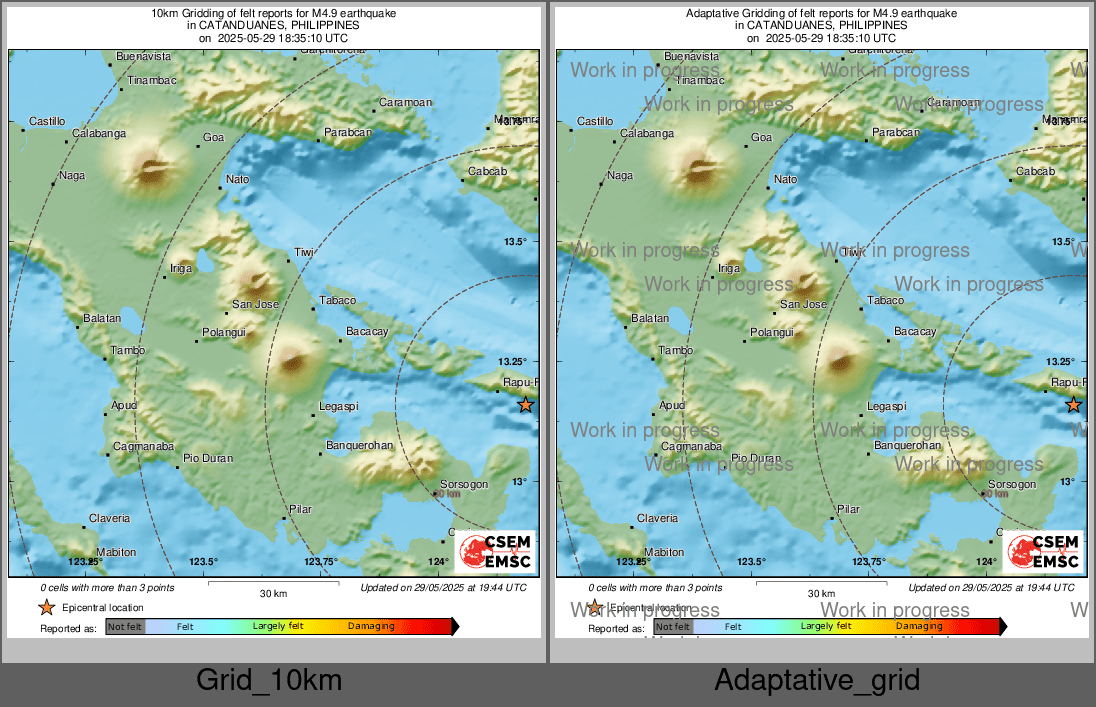
Task: Click the Mabiton label on the Adaptative_grid map
Action: (664, 552)
